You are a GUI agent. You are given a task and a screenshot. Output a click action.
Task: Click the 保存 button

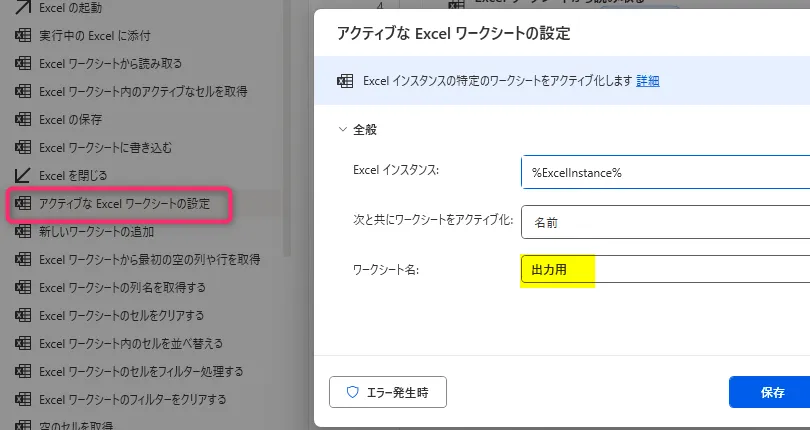pyautogui.click(x=772, y=392)
